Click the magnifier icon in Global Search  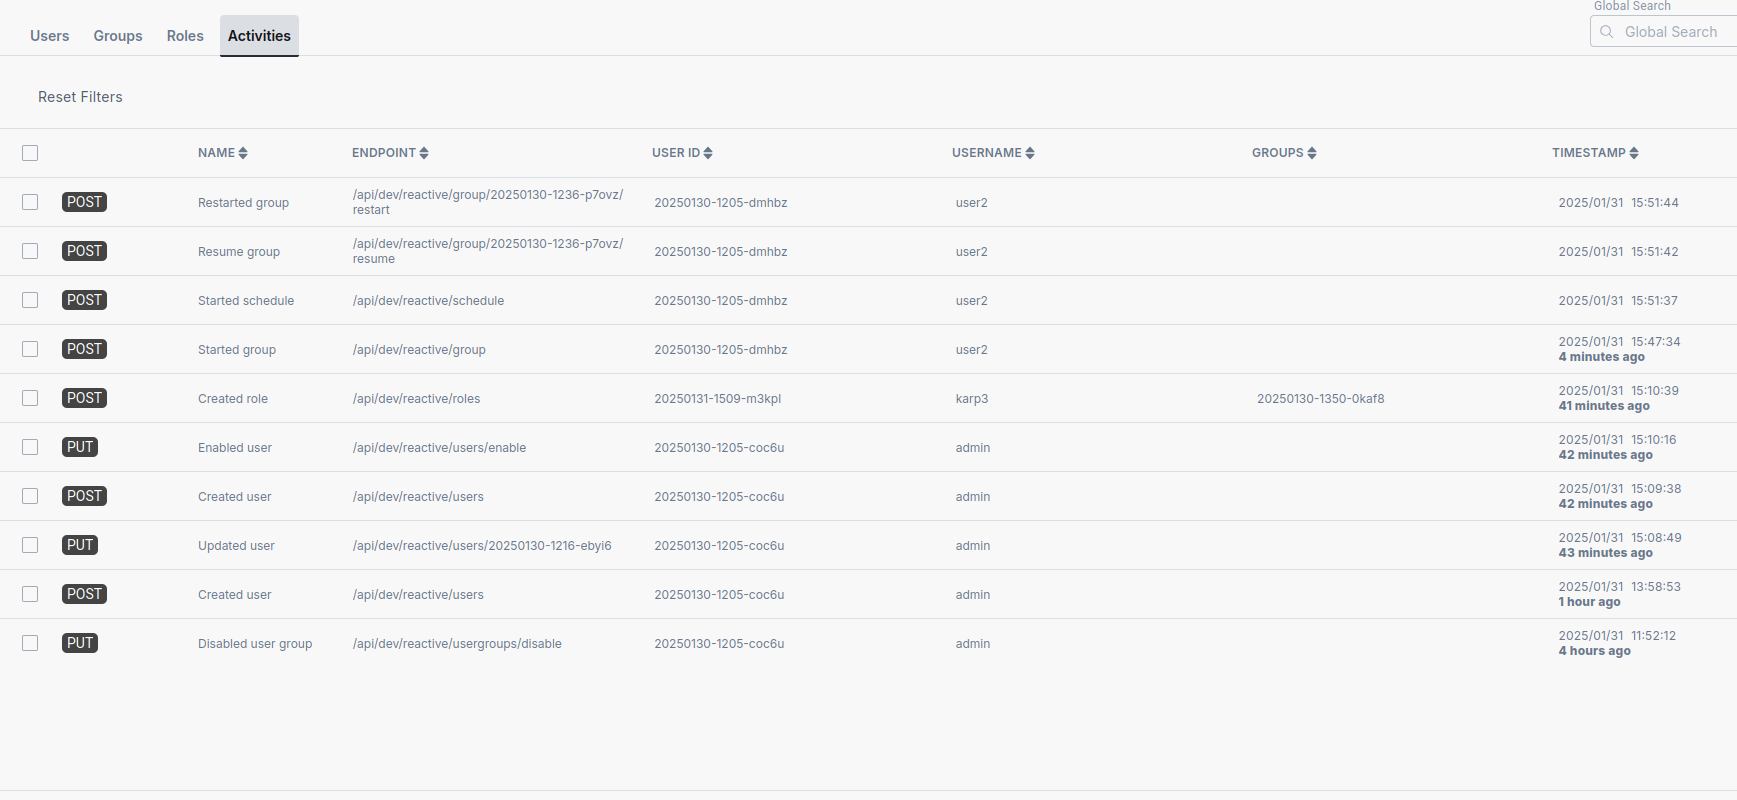click(1607, 32)
